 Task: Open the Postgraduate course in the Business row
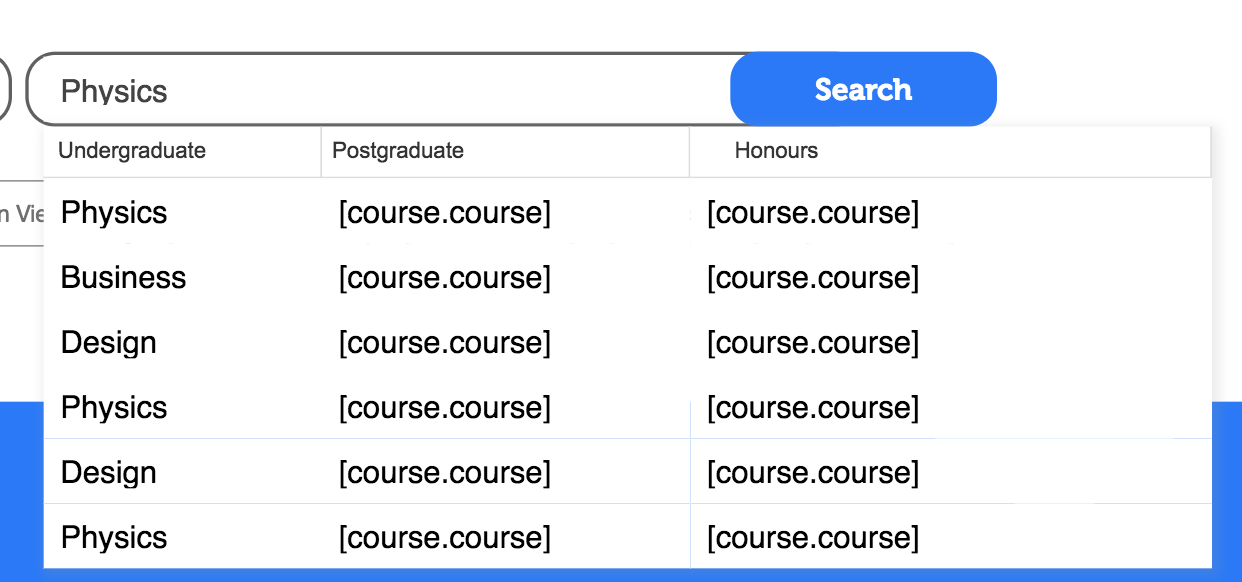click(x=445, y=278)
